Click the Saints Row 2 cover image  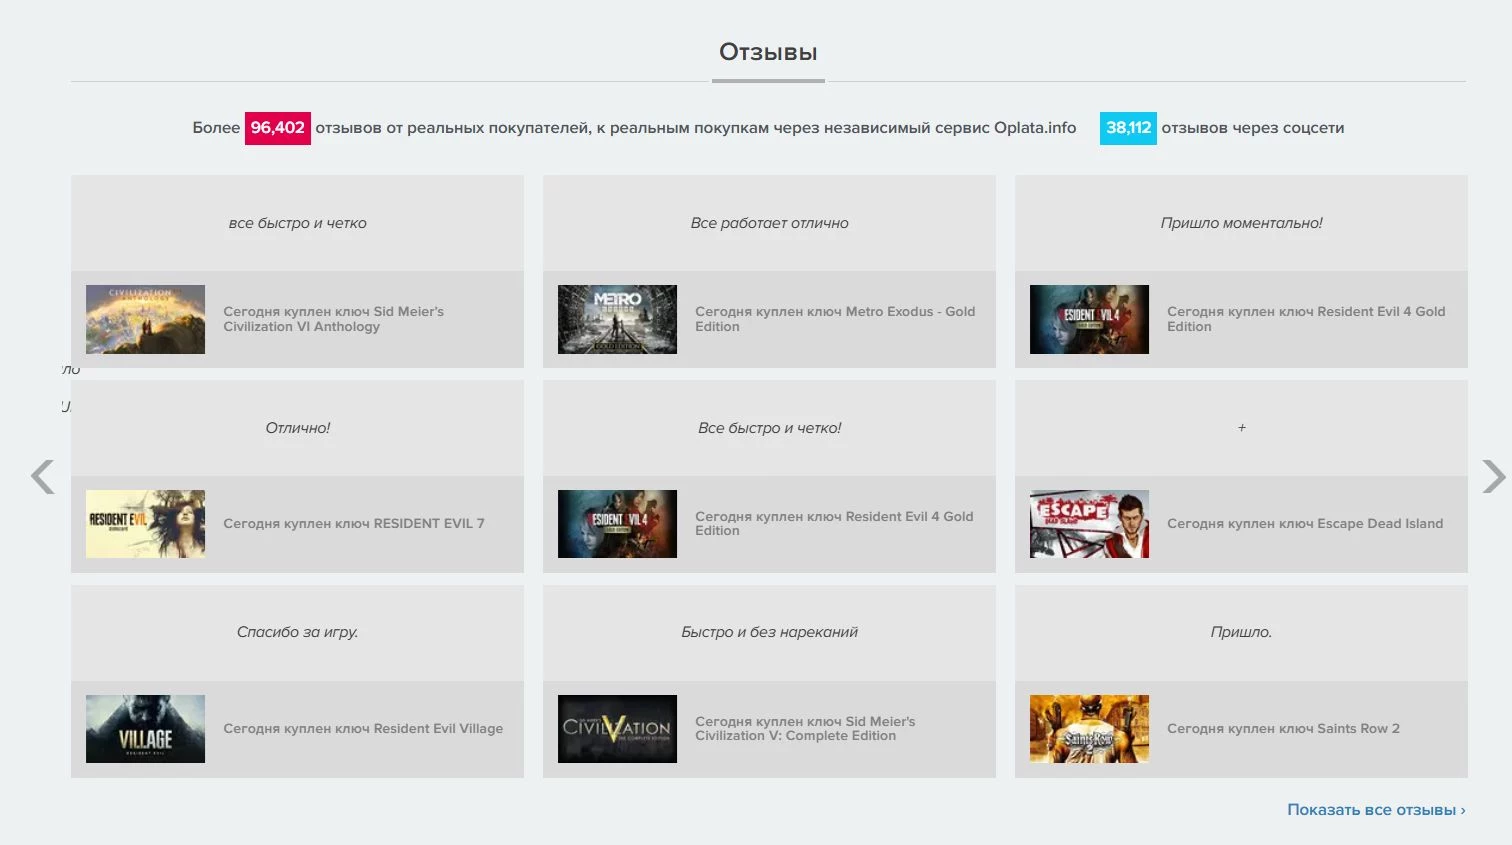(1089, 729)
